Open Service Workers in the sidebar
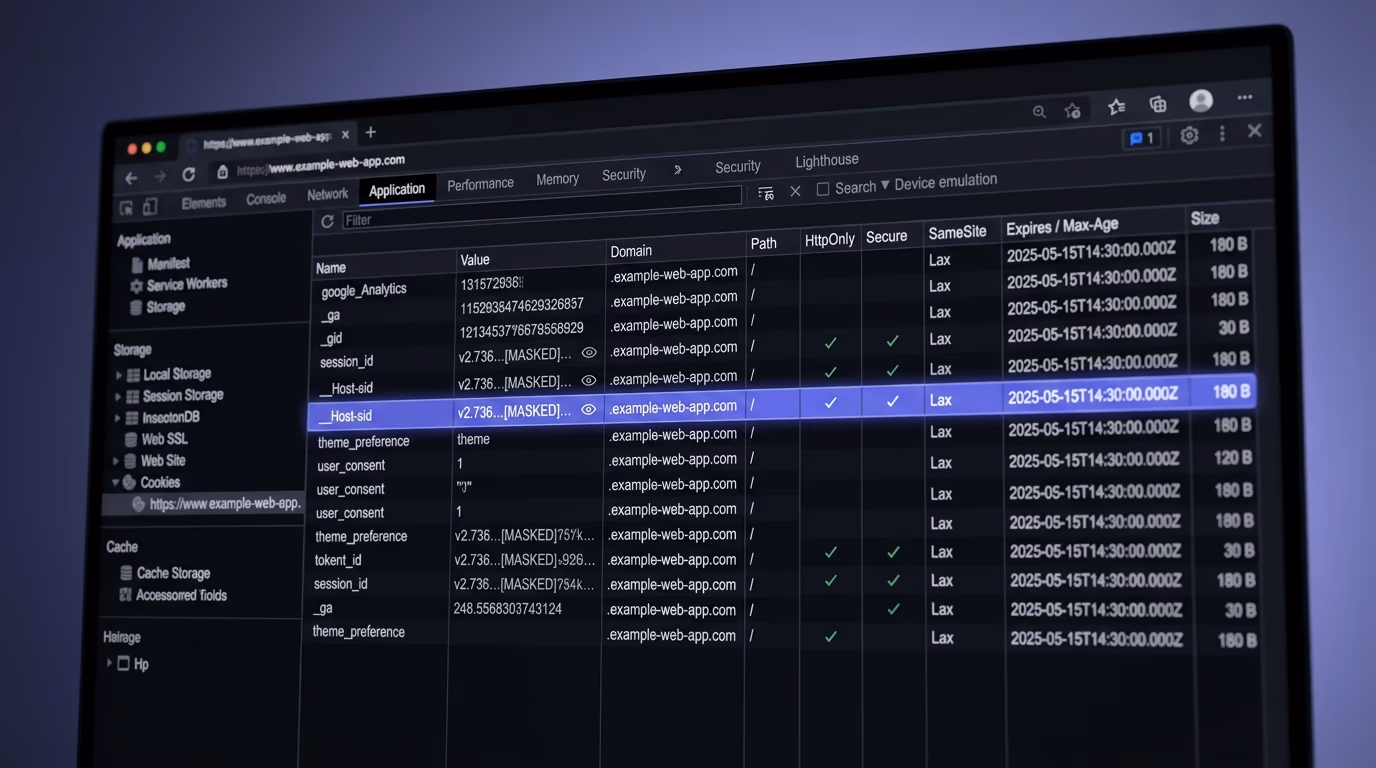1376x768 pixels. pyautogui.click(x=186, y=285)
